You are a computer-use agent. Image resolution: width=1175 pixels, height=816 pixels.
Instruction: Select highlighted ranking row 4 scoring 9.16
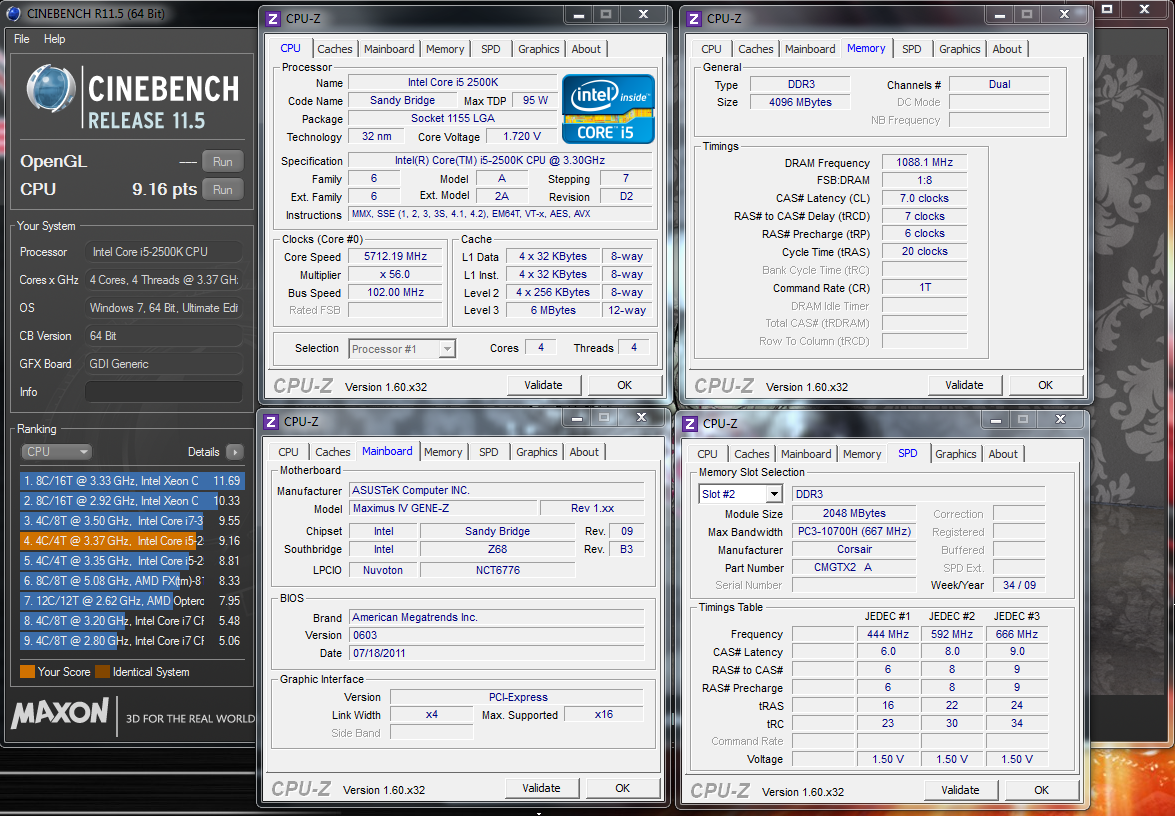132,540
